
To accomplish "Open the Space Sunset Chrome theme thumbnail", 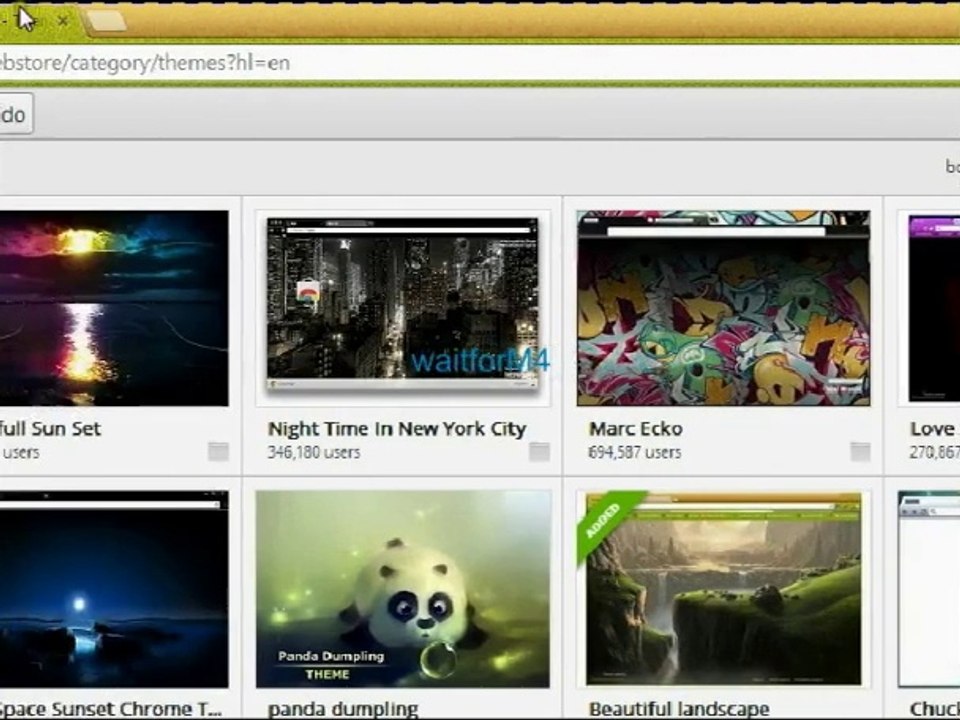I will tap(112, 588).
